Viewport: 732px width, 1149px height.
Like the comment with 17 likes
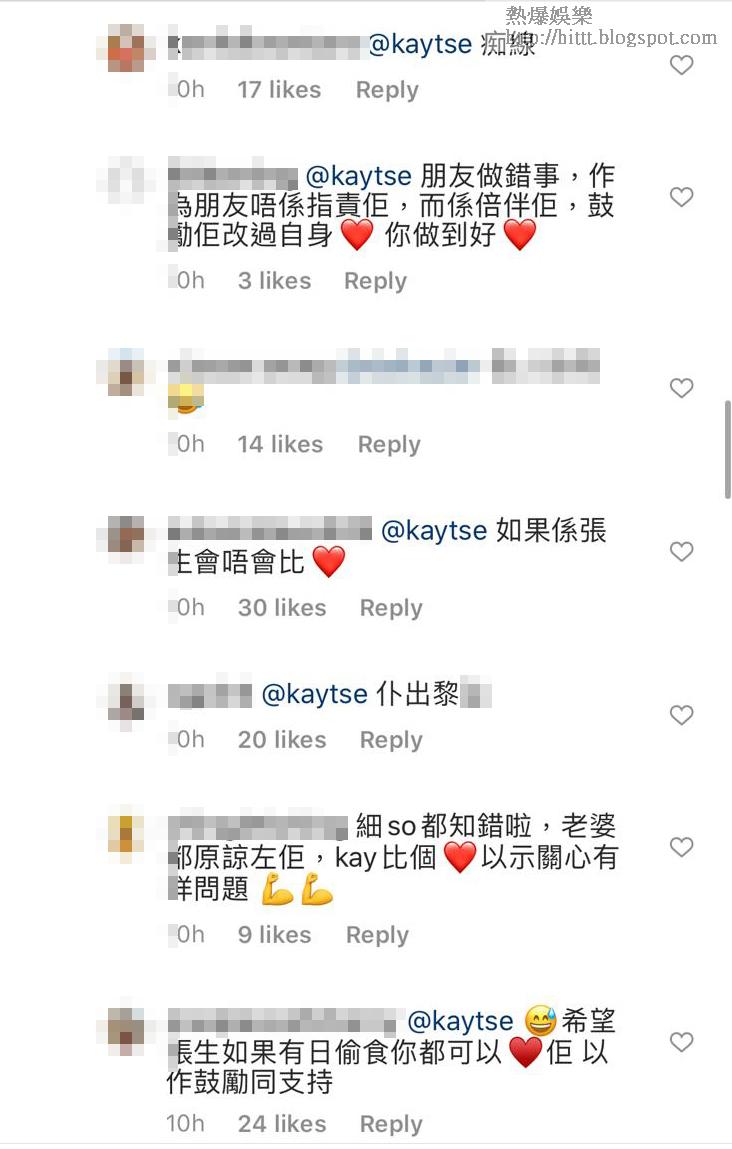pyautogui.click(x=681, y=65)
